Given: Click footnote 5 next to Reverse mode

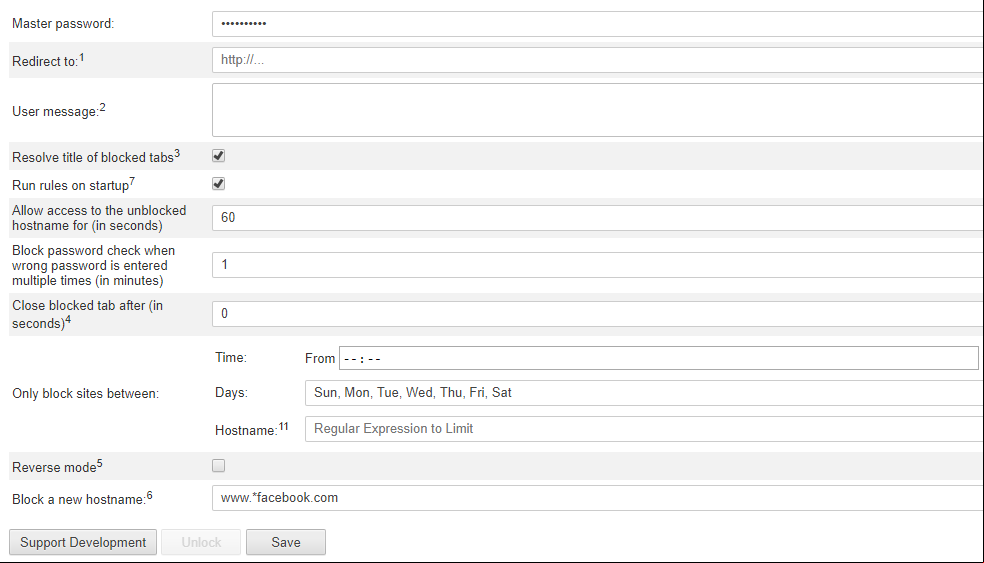Looking at the screenshot, I should [100, 464].
